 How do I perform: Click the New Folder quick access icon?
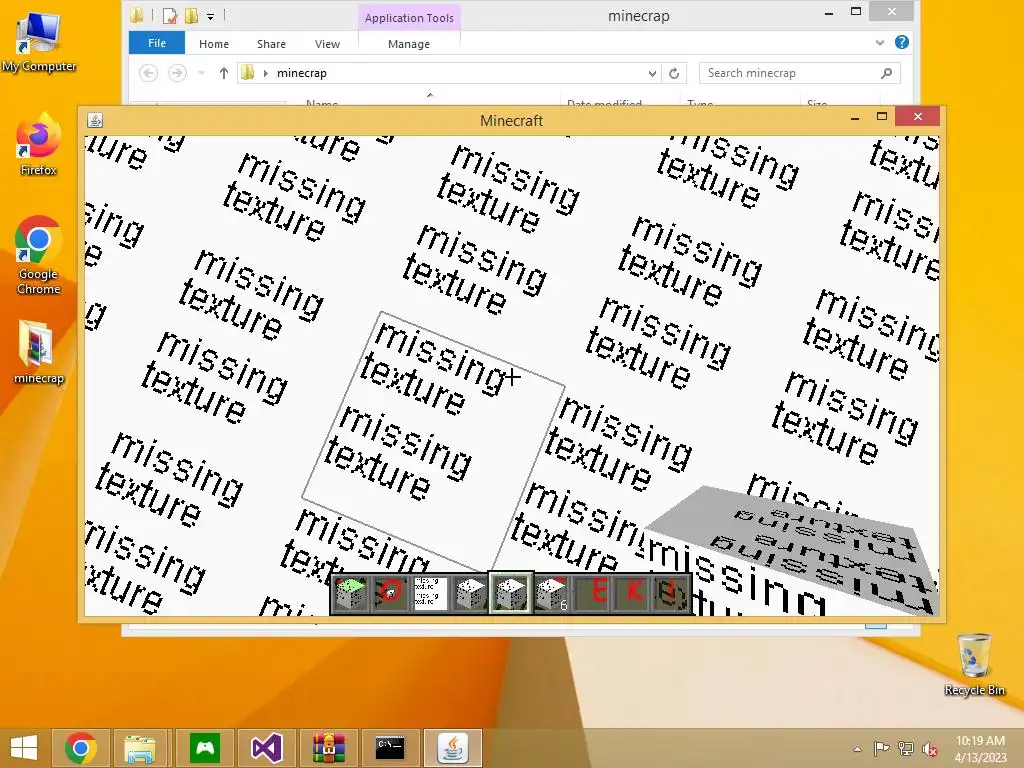click(x=191, y=16)
